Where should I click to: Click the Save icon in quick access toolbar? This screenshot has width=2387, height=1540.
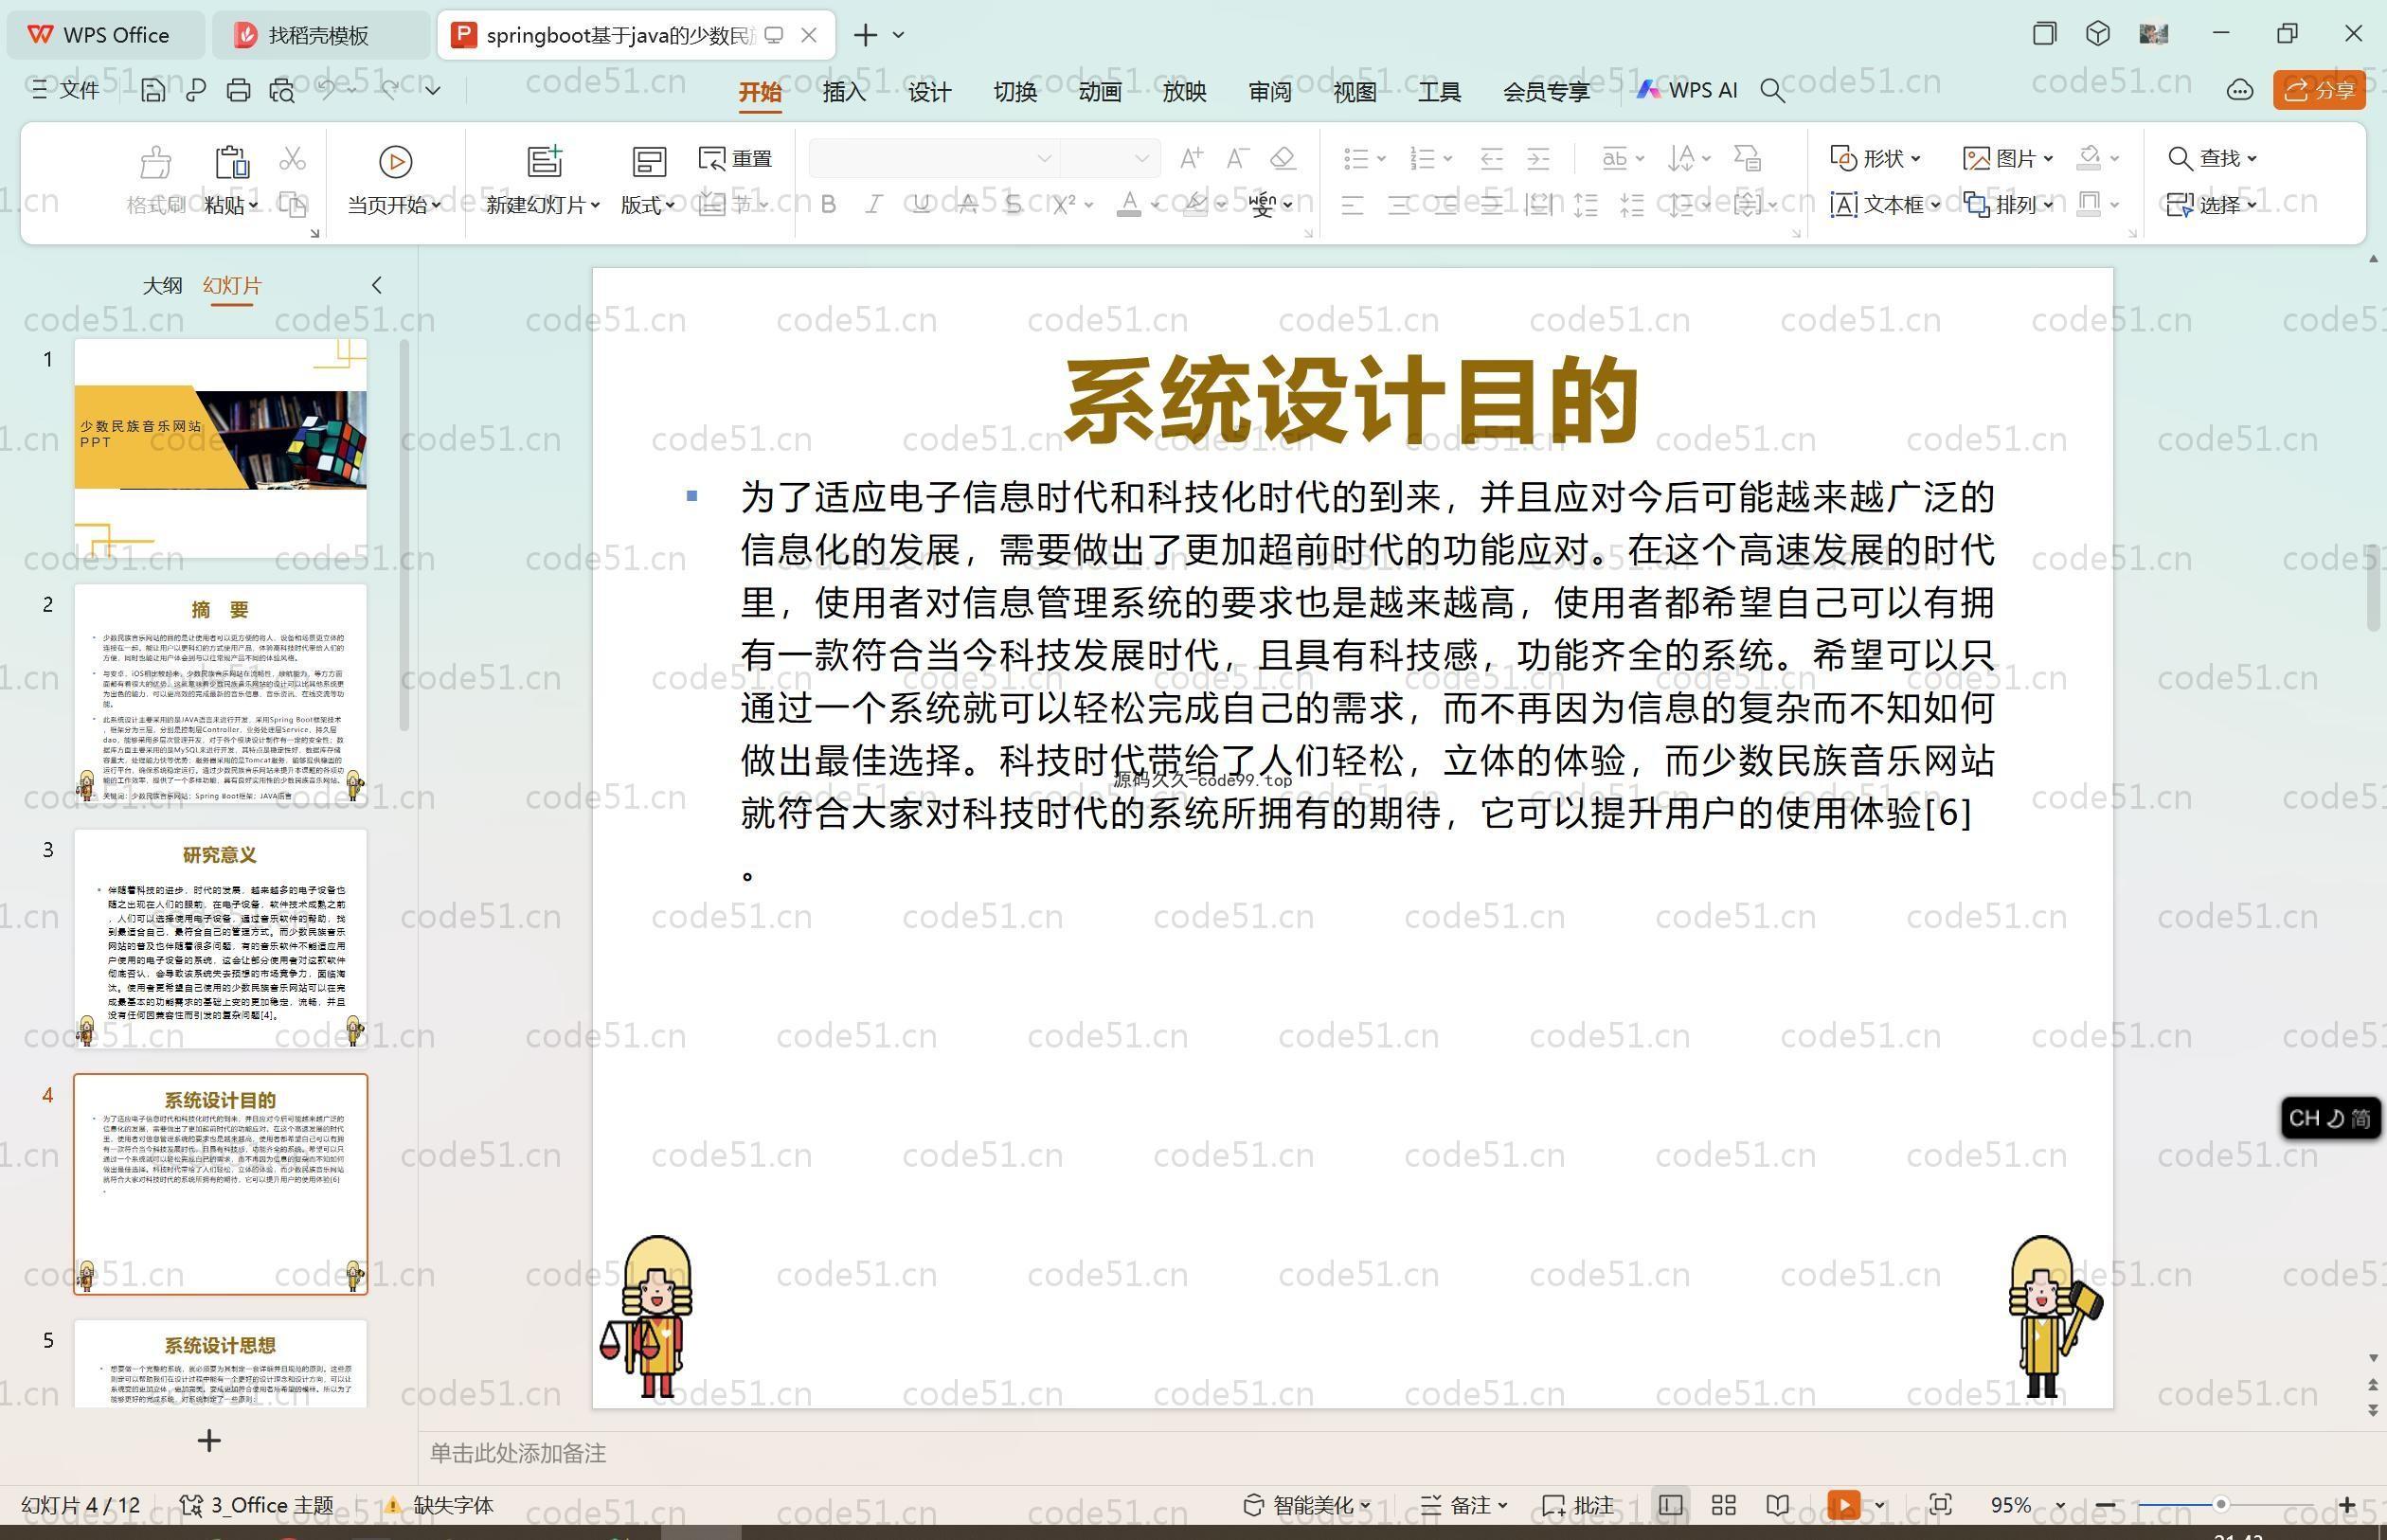[x=153, y=91]
